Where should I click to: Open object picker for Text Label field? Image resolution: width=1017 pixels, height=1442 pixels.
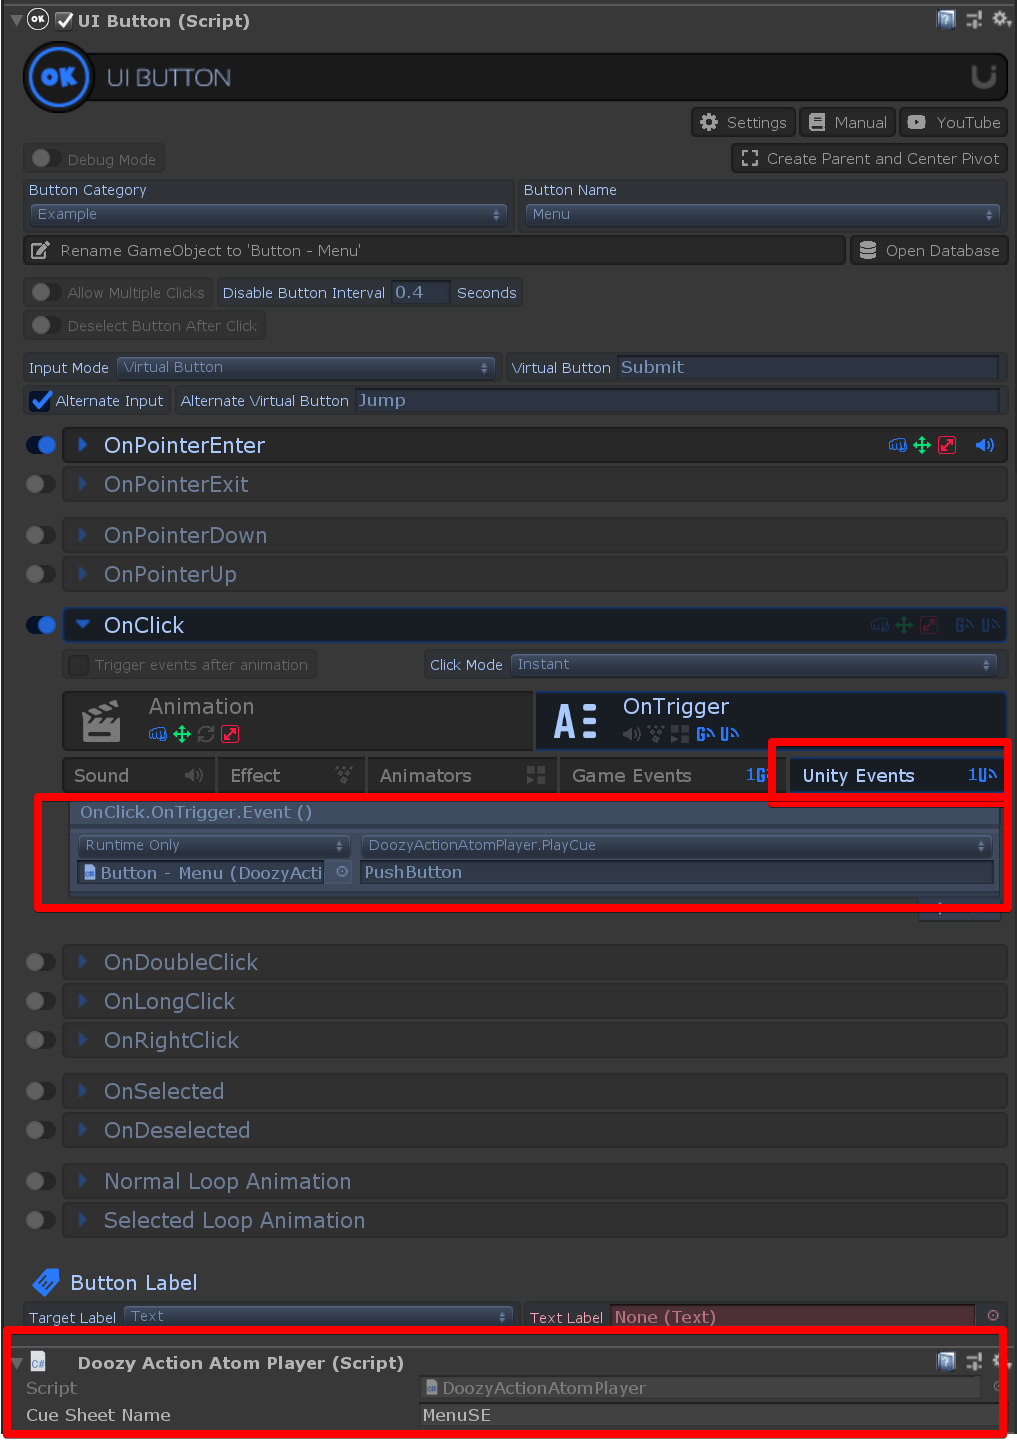pos(993,1316)
